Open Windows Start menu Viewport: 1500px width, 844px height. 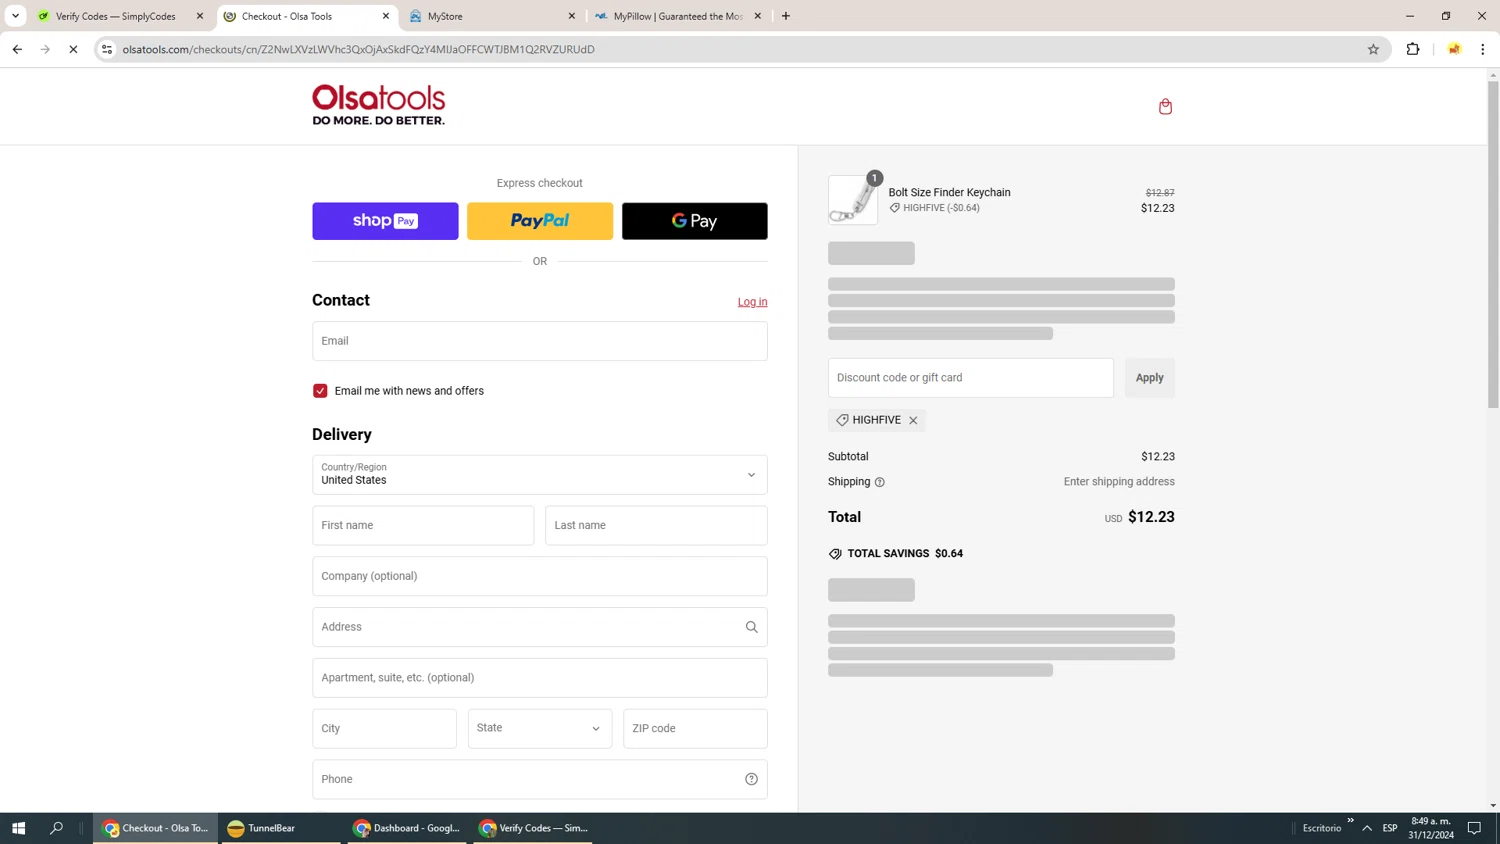[18, 828]
